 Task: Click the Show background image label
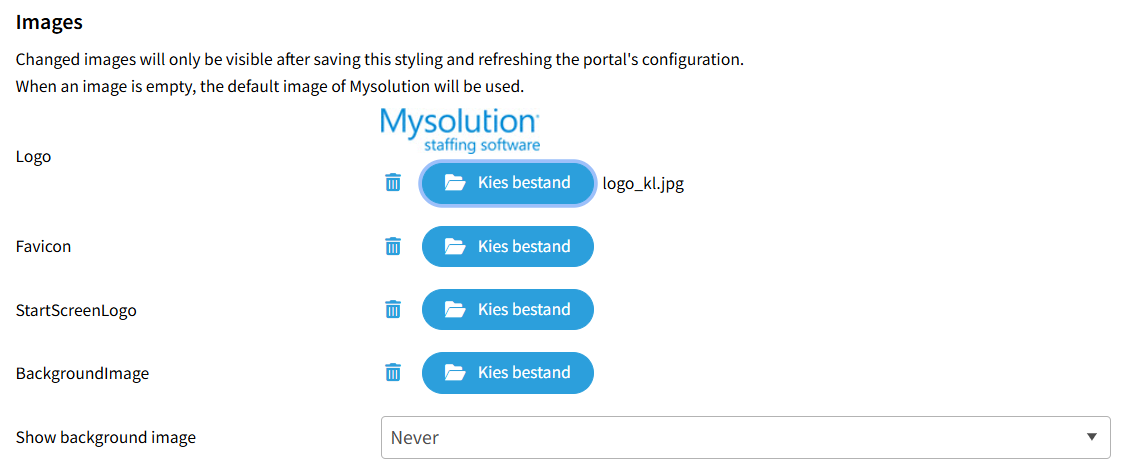(x=106, y=437)
